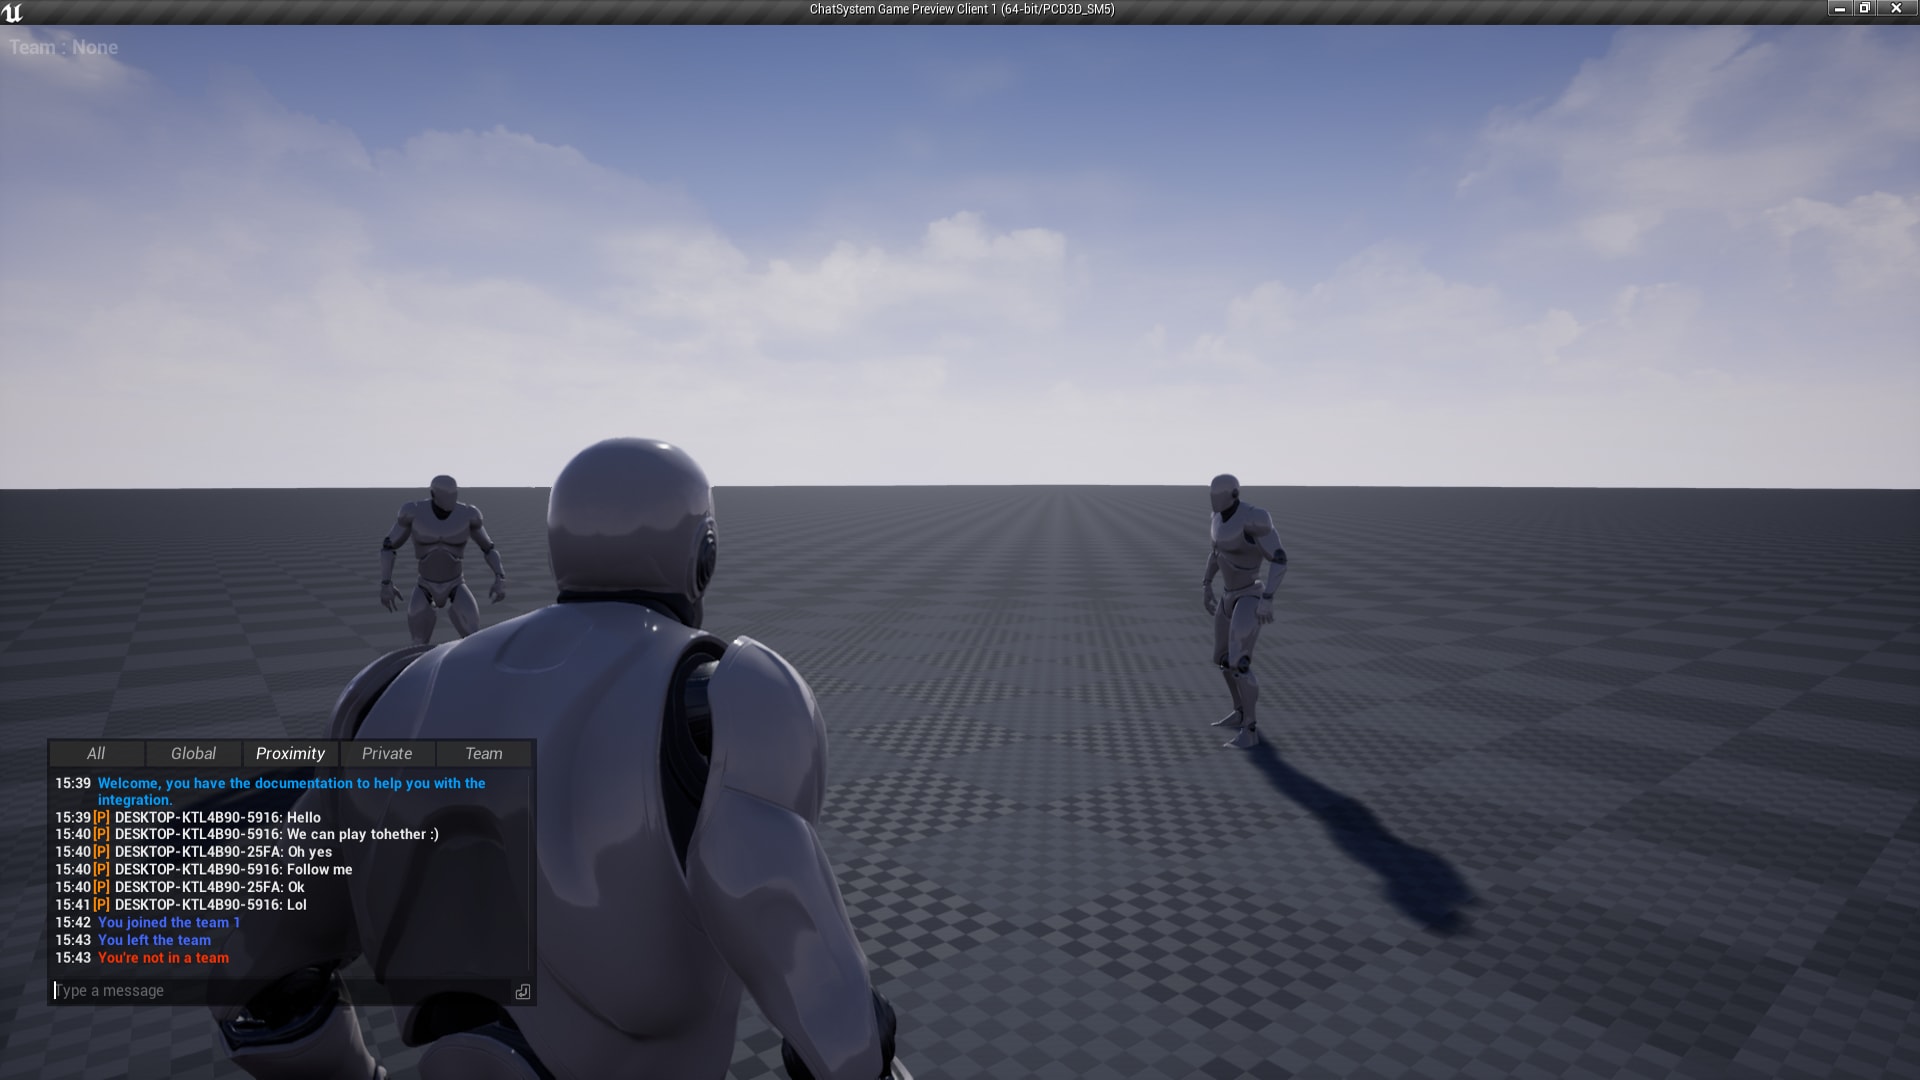The width and height of the screenshot is (1920, 1080).
Task: Focus the 'Type a message' input field
Action: (x=281, y=990)
